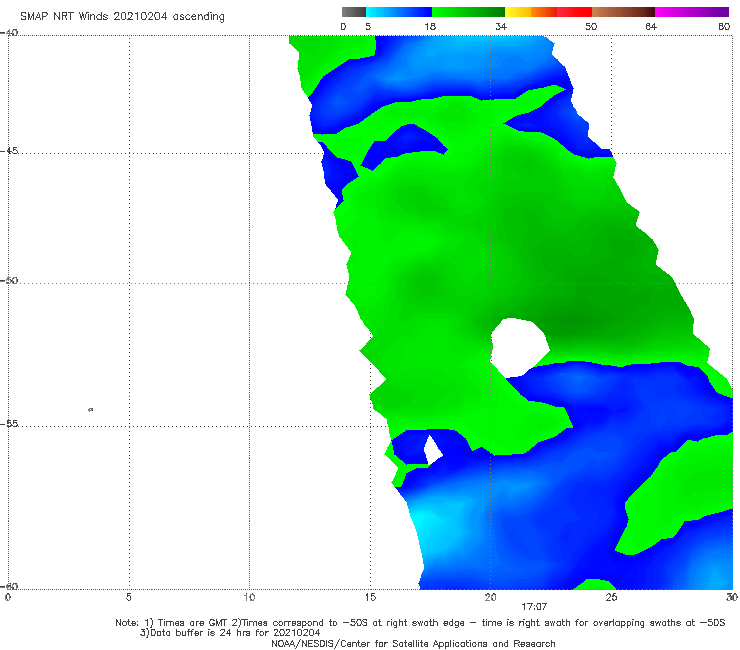Viewport: 740px width, 650px height.
Task: Click the yellow-red 34-50 colorbar segment
Action: [548, 12]
